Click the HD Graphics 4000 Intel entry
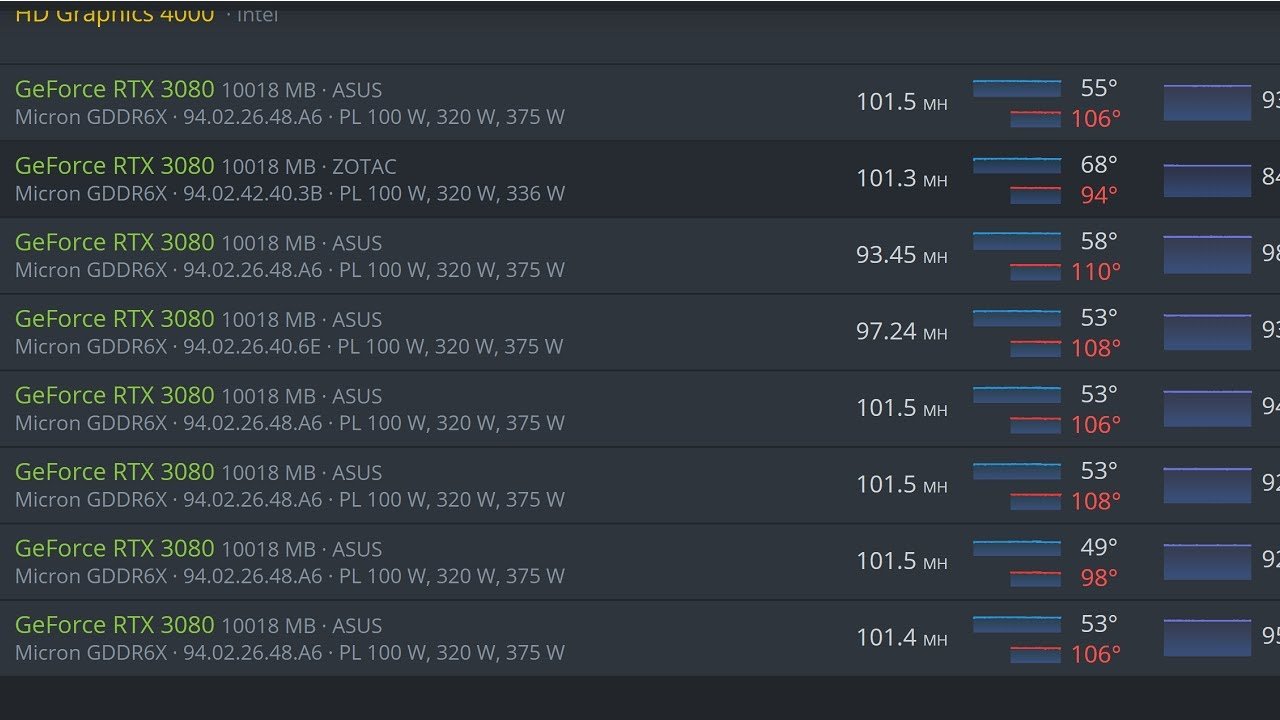Screen dimensions: 1280x720 (115, 14)
